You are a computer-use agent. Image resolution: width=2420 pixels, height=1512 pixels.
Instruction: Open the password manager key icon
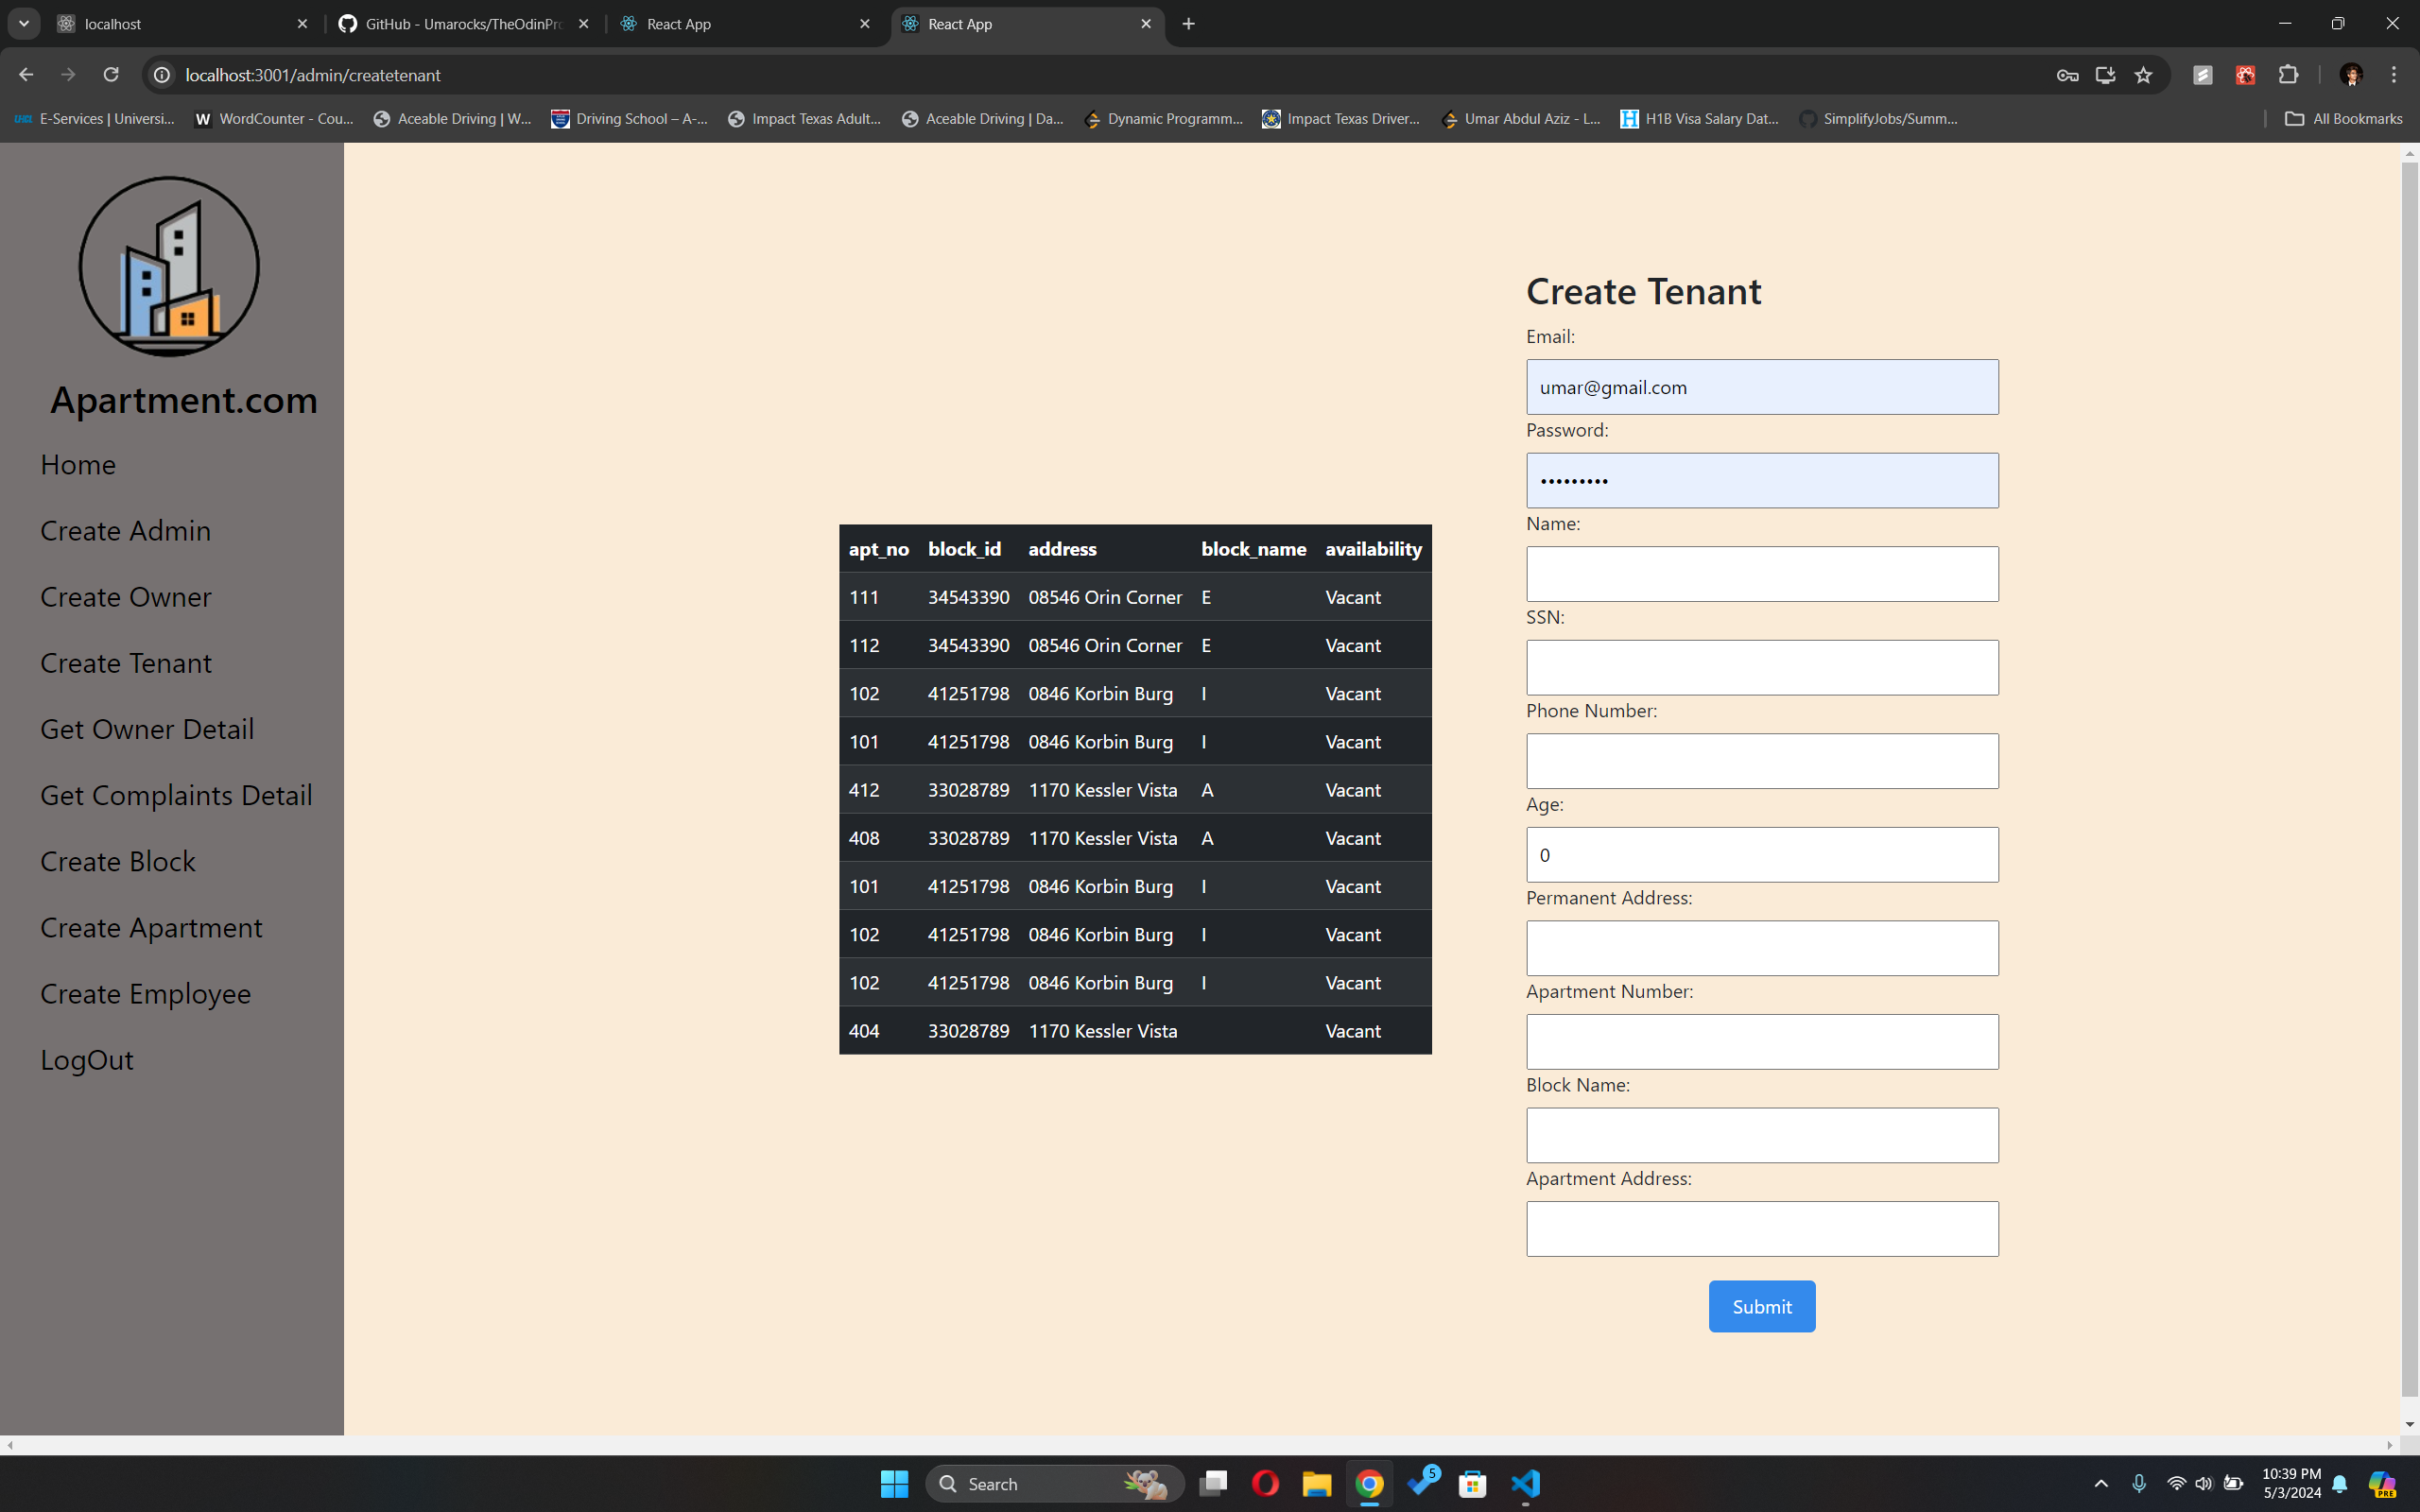pyautogui.click(x=2067, y=75)
